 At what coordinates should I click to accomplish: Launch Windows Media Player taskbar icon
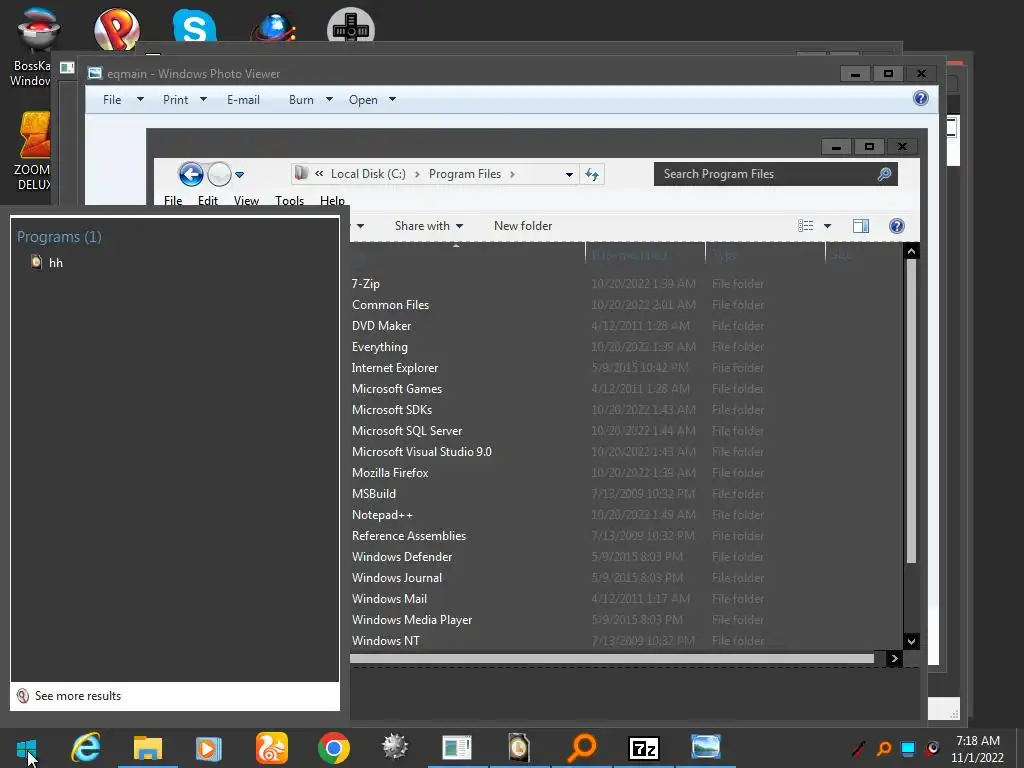click(208, 748)
